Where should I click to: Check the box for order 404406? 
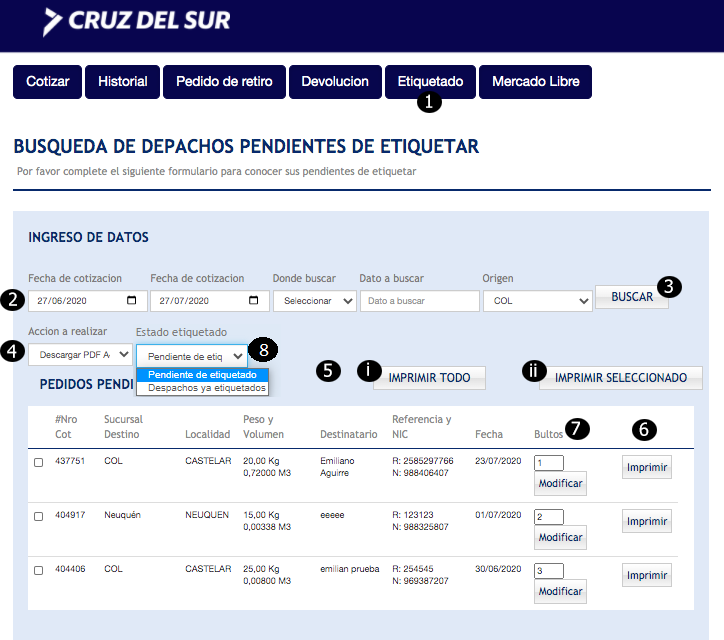pyautogui.click(x=38, y=570)
